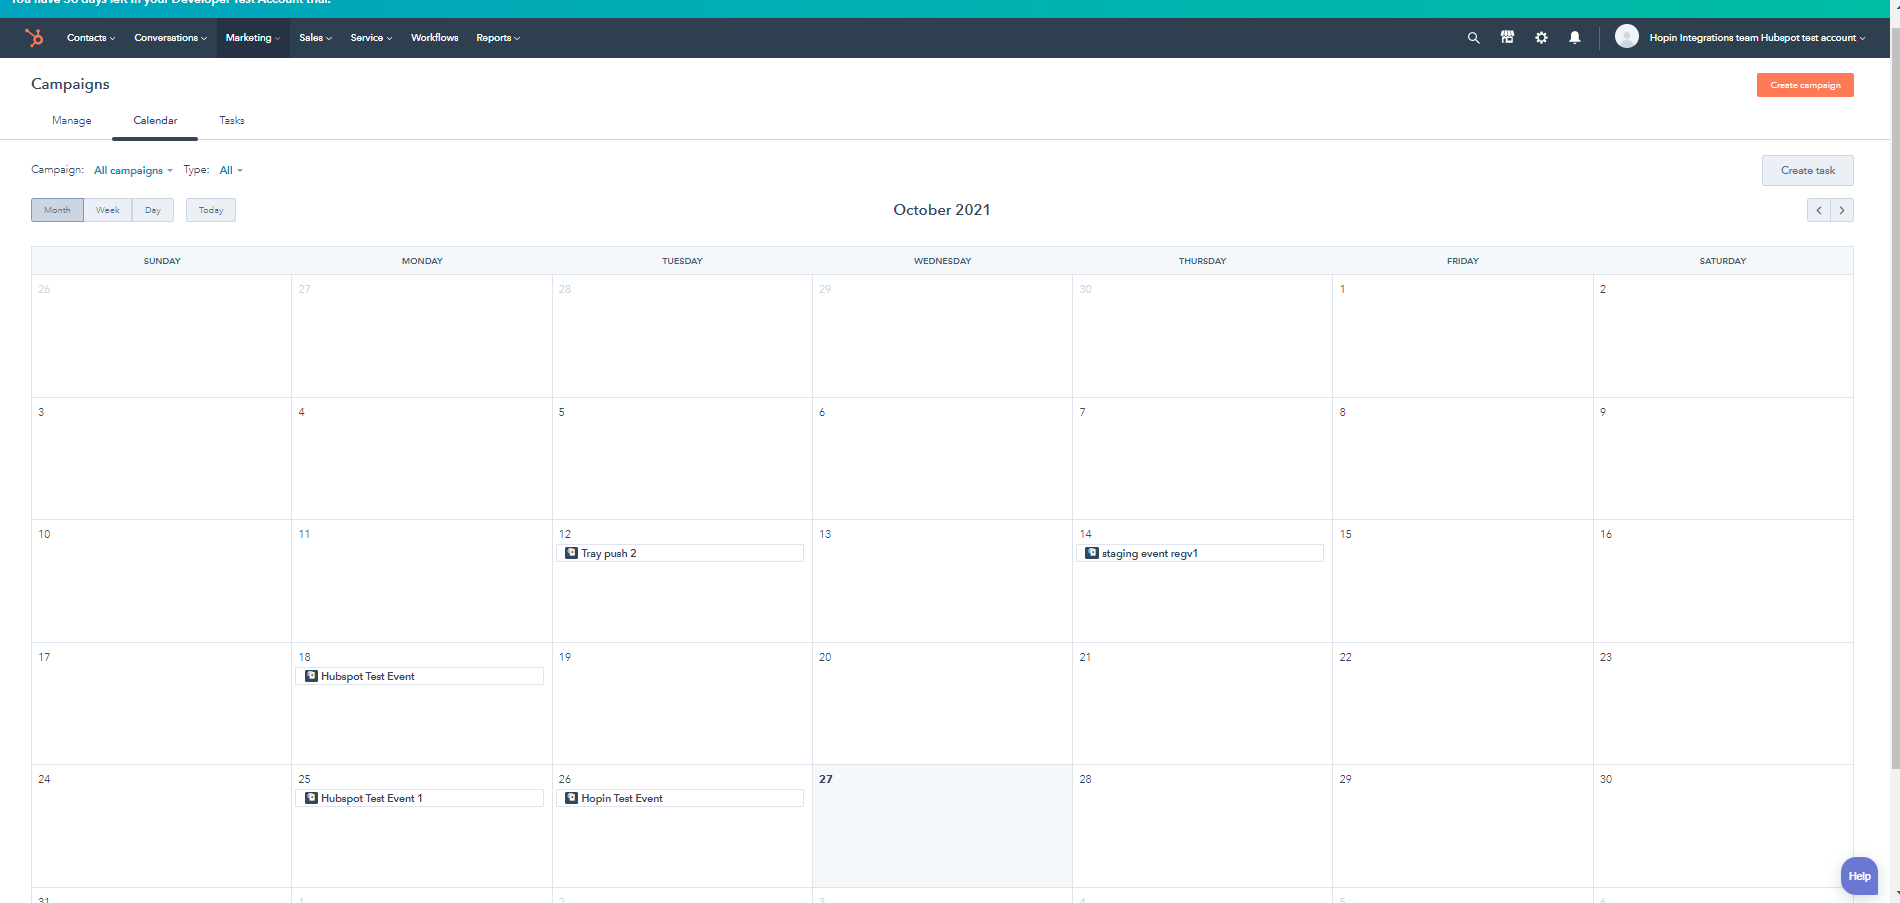The width and height of the screenshot is (1900, 903).
Task: Click date number 20
Action: click(825, 657)
